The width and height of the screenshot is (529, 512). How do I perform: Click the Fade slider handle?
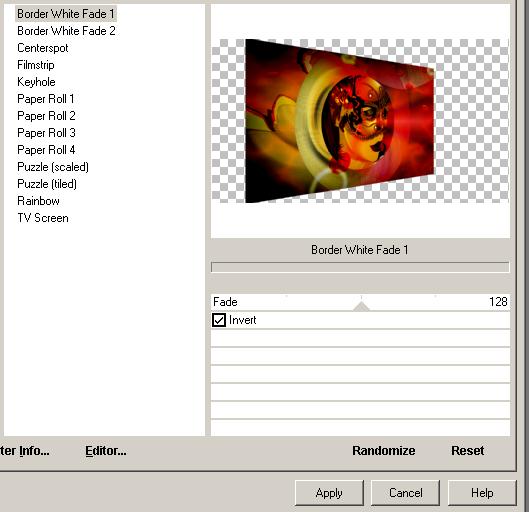point(361,306)
